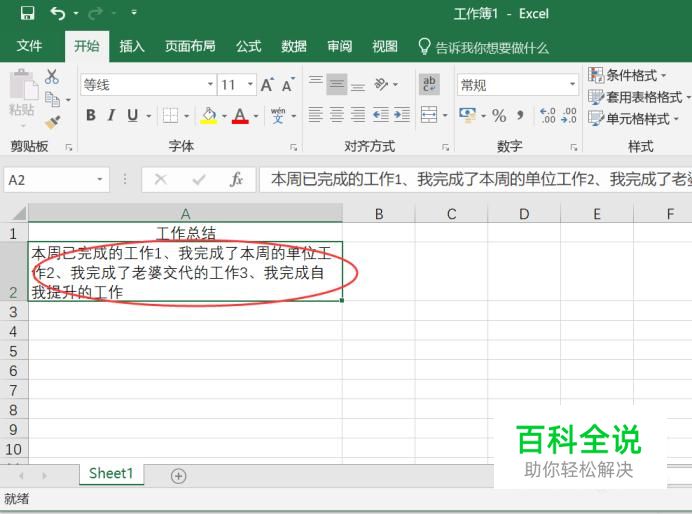
Task: Open the 文件 tab
Action: [30, 46]
